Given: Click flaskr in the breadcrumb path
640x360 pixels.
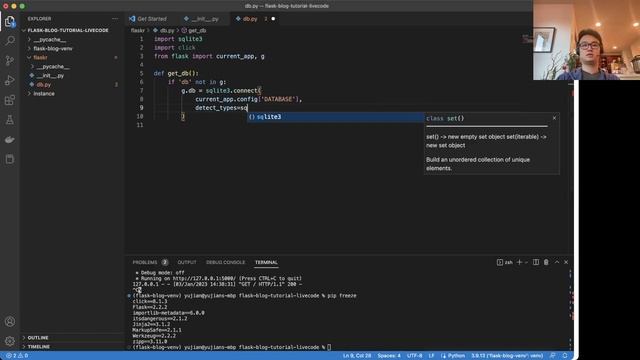Looking at the screenshot, I should pos(138,31).
